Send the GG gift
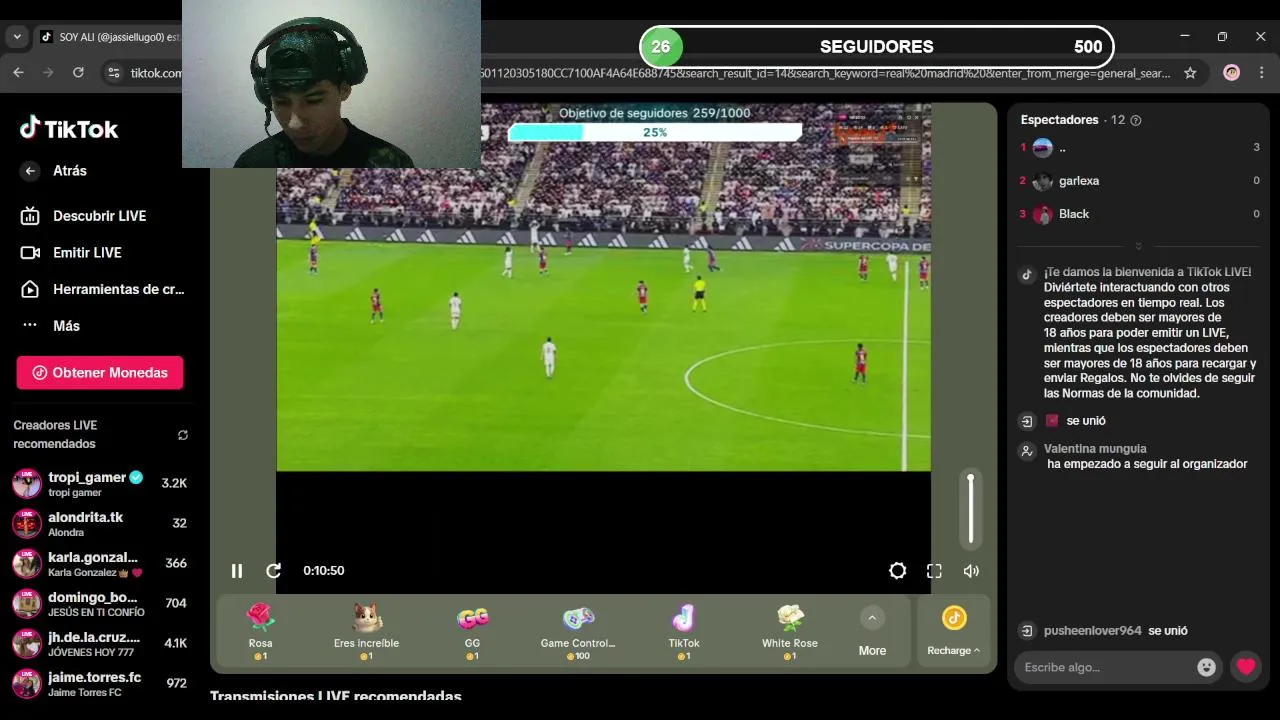The height and width of the screenshot is (720, 1280). tap(472, 631)
